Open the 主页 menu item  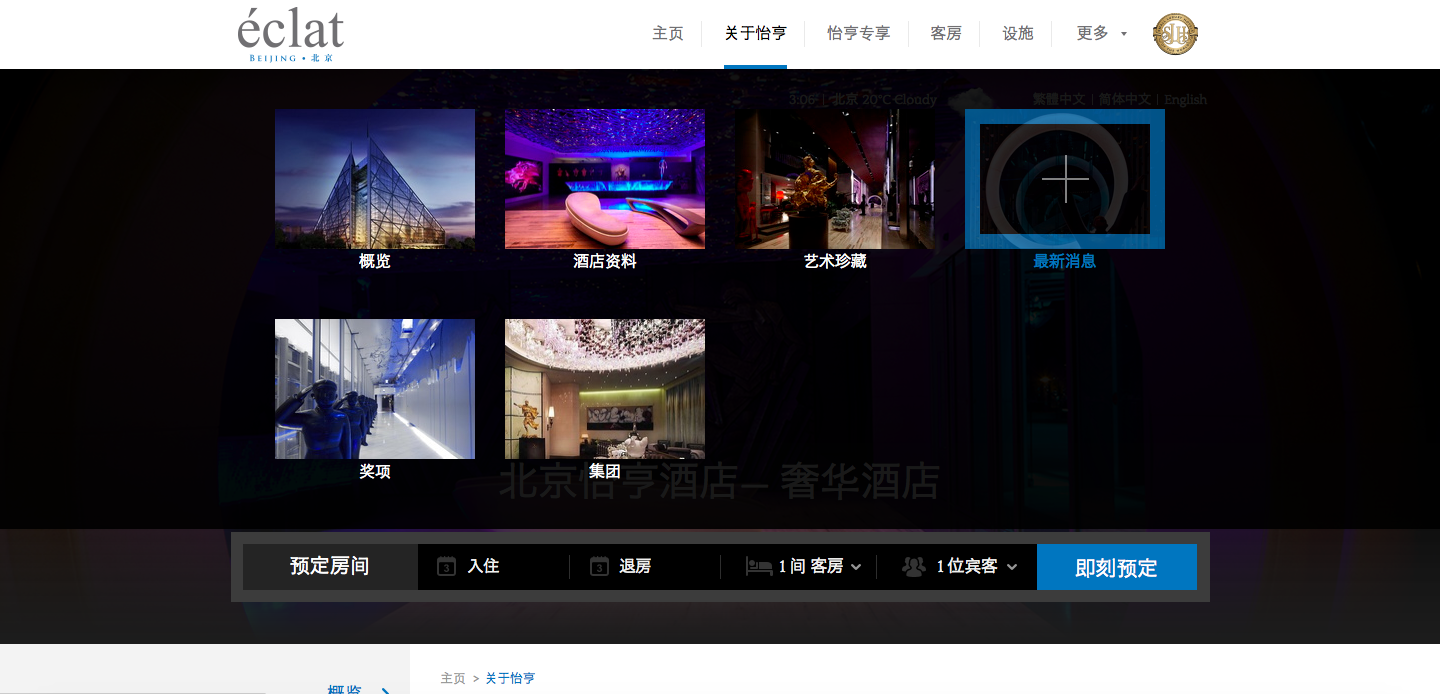pyautogui.click(x=668, y=34)
